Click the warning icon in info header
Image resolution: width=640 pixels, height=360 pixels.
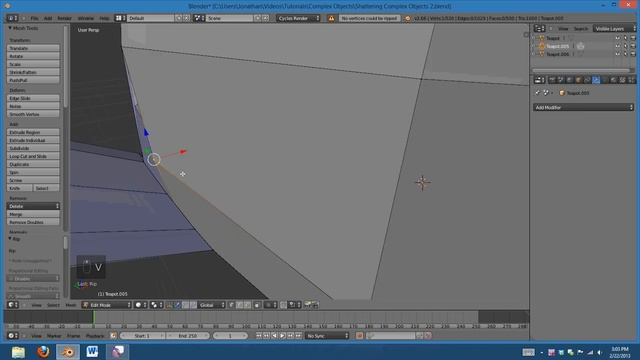(x=331, y=18)
